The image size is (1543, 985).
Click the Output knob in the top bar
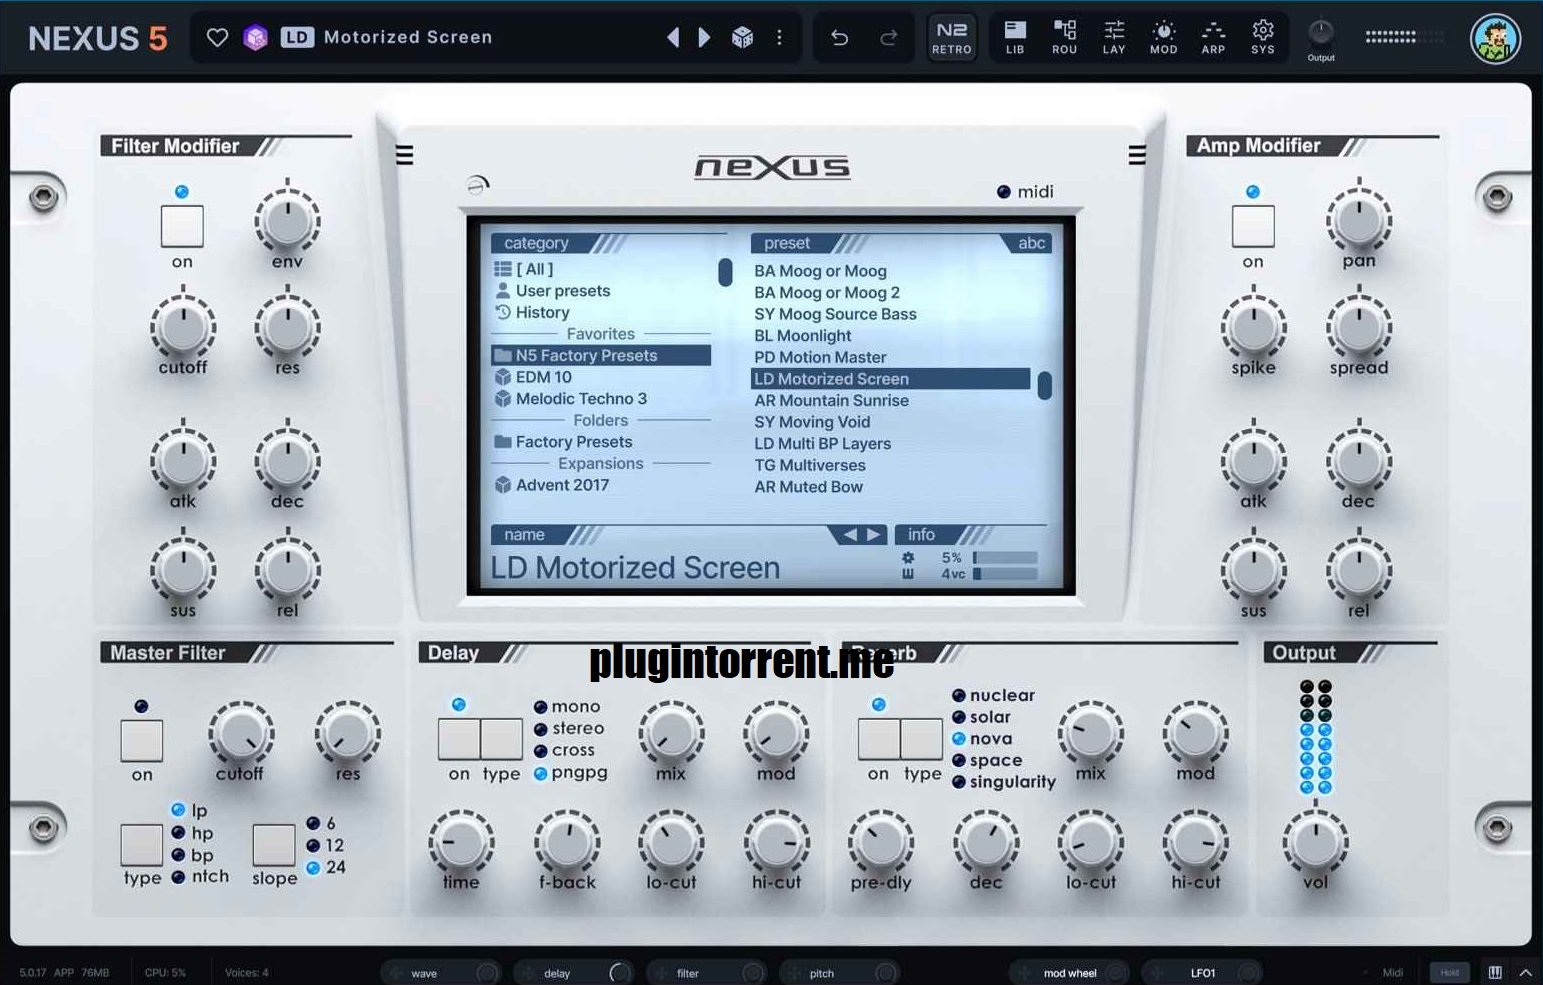point(1321,32)
